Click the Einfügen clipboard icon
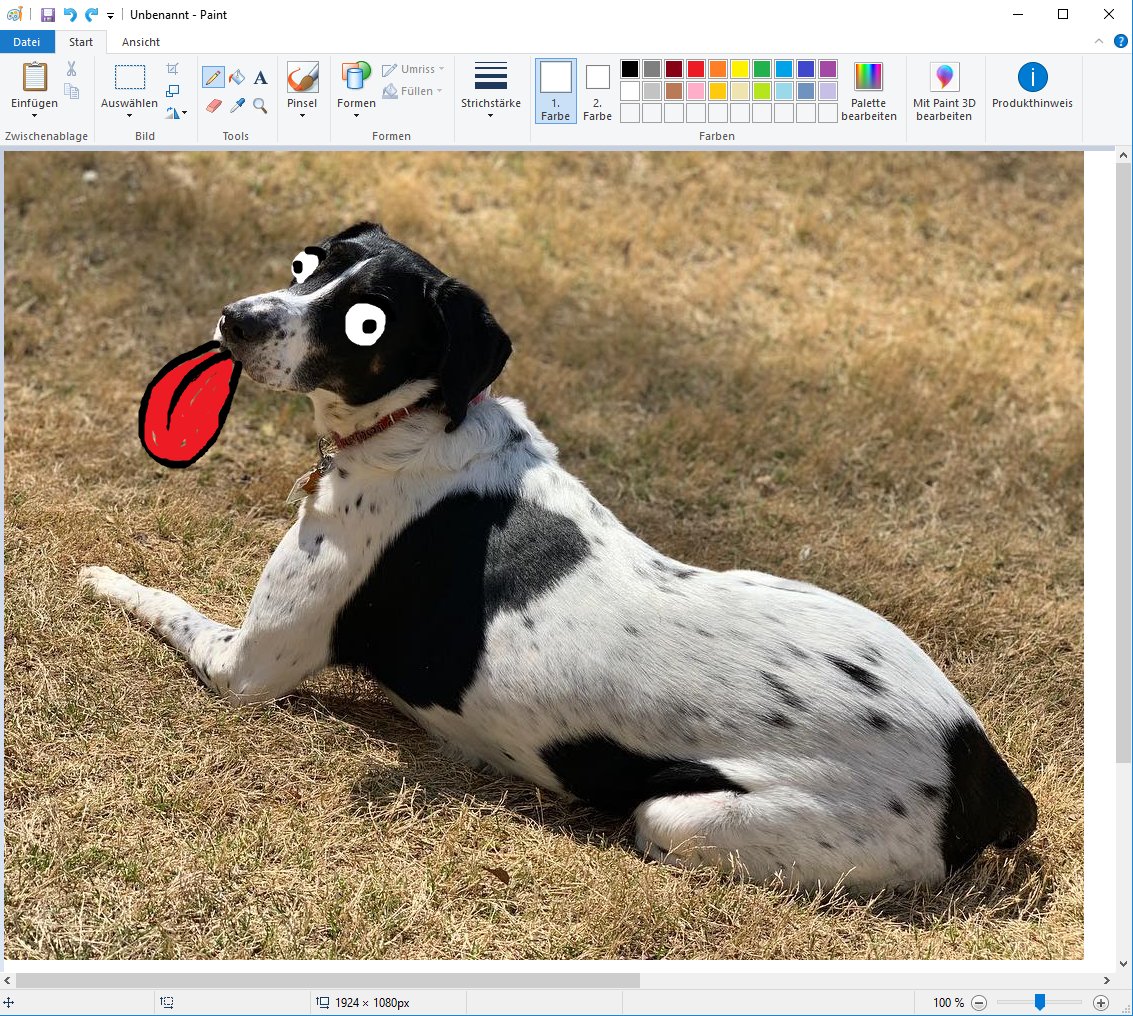Viewport: 1133px width, 1016px height. pos(35,77)
